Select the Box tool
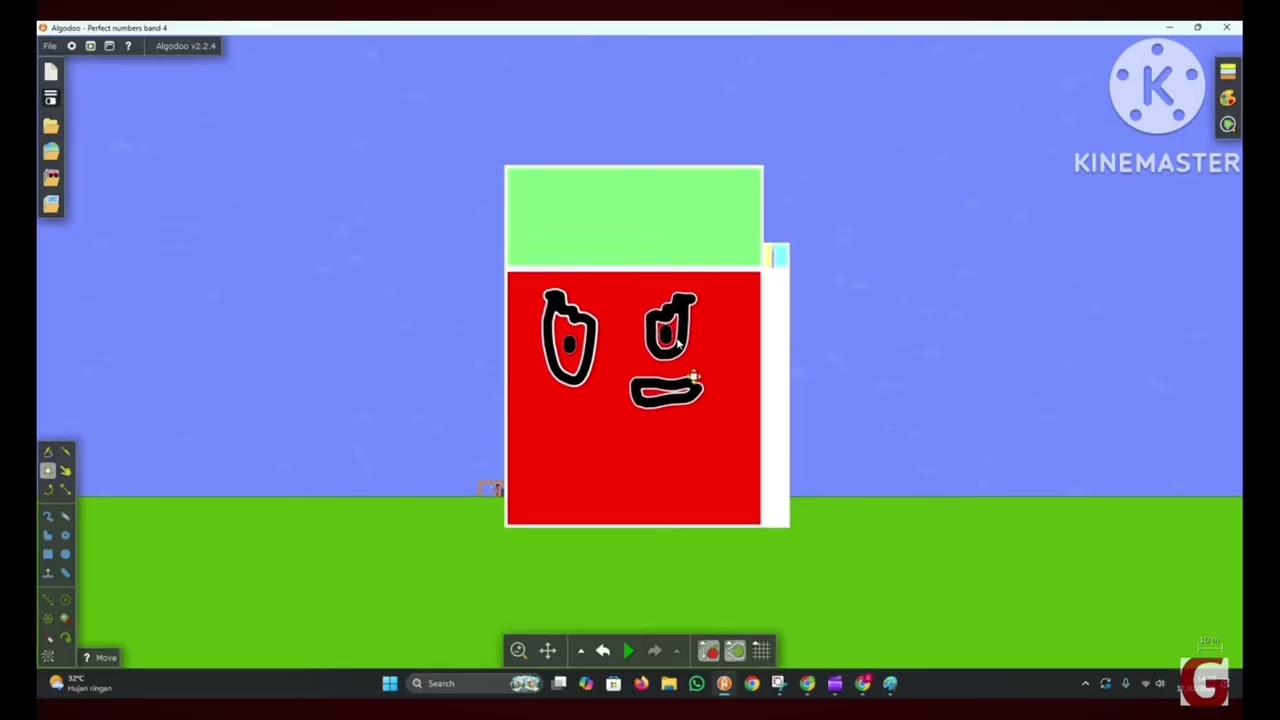Screen dimensions: 1280x720 coord(47,554)
